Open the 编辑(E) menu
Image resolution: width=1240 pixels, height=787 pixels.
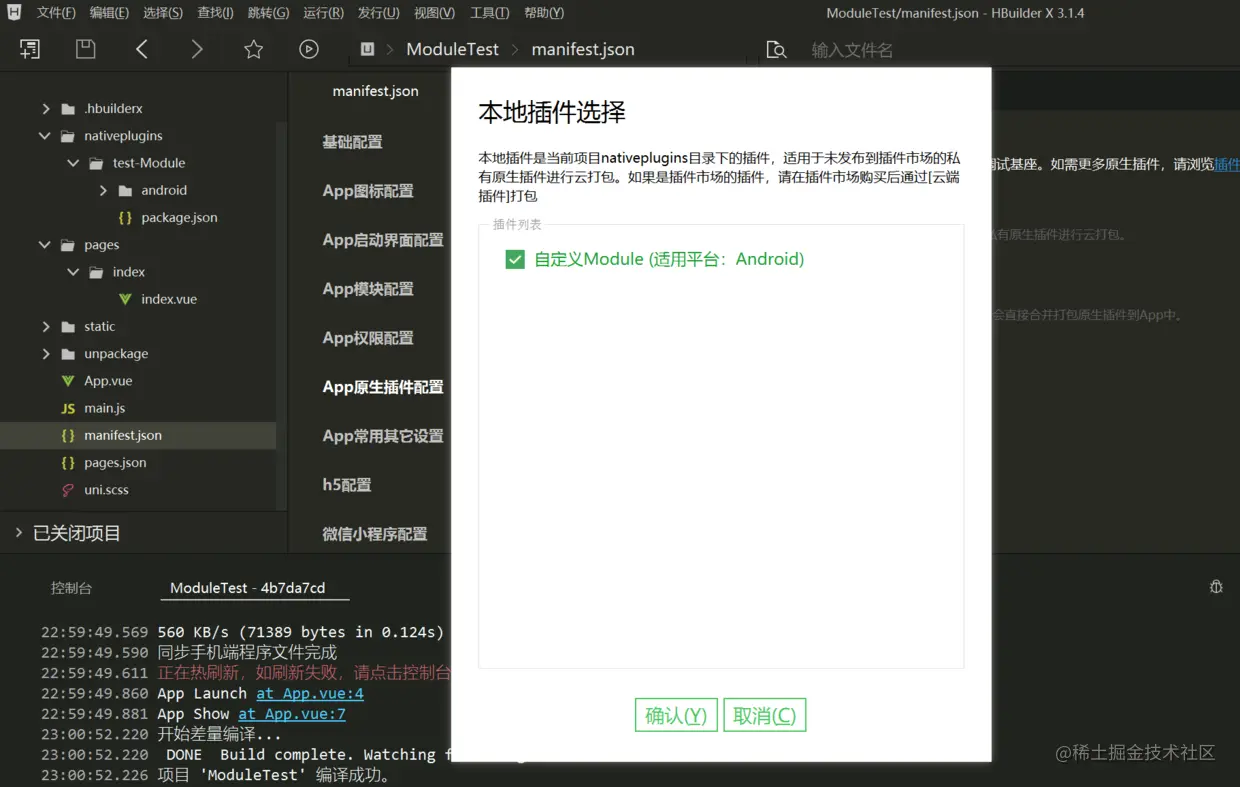coord(109,13)
